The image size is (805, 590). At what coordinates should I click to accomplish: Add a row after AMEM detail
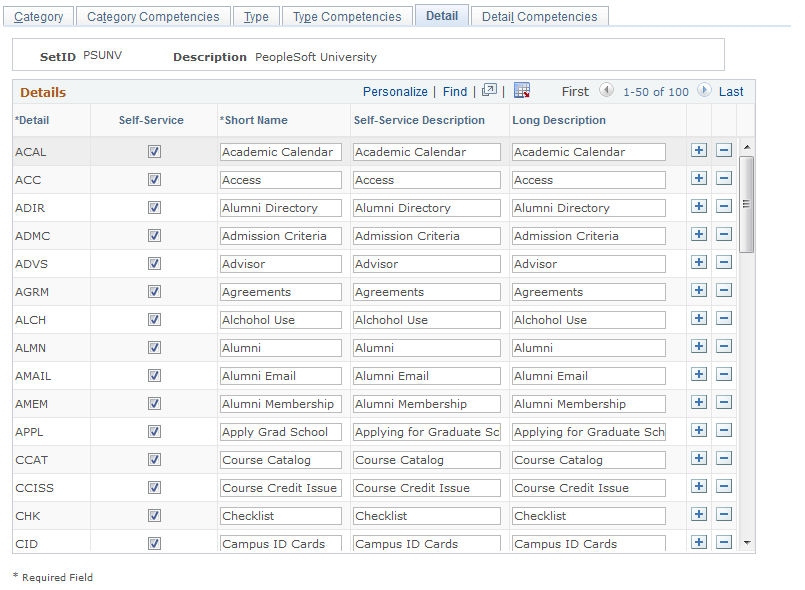coord(699,403)
